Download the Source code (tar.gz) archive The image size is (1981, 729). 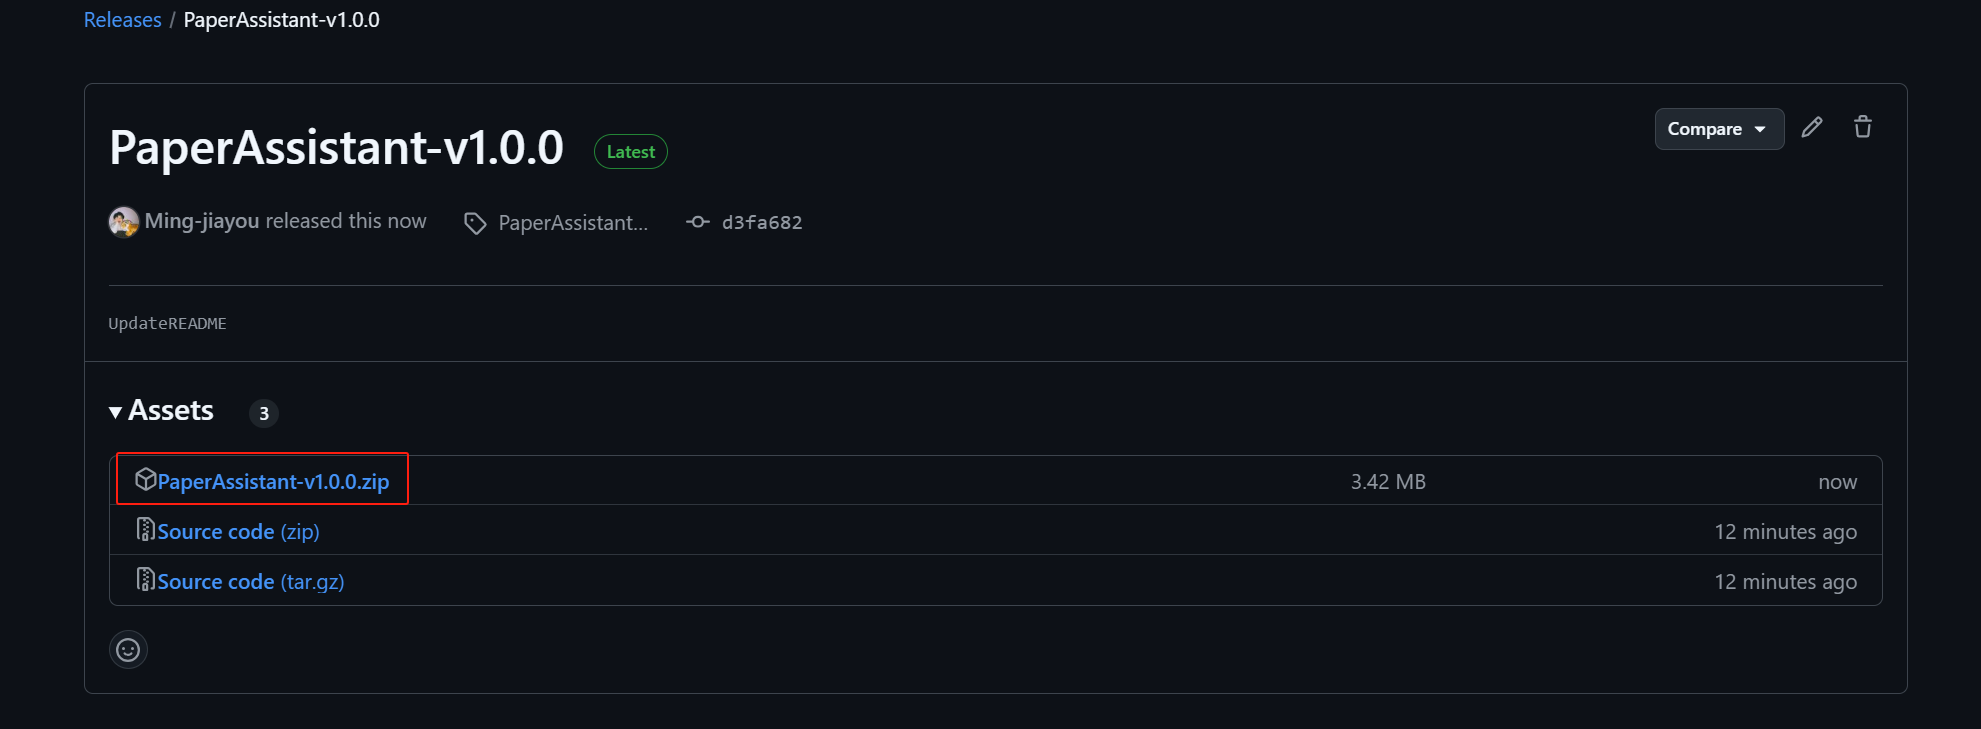pyautogui.click(x=240, y=581)
